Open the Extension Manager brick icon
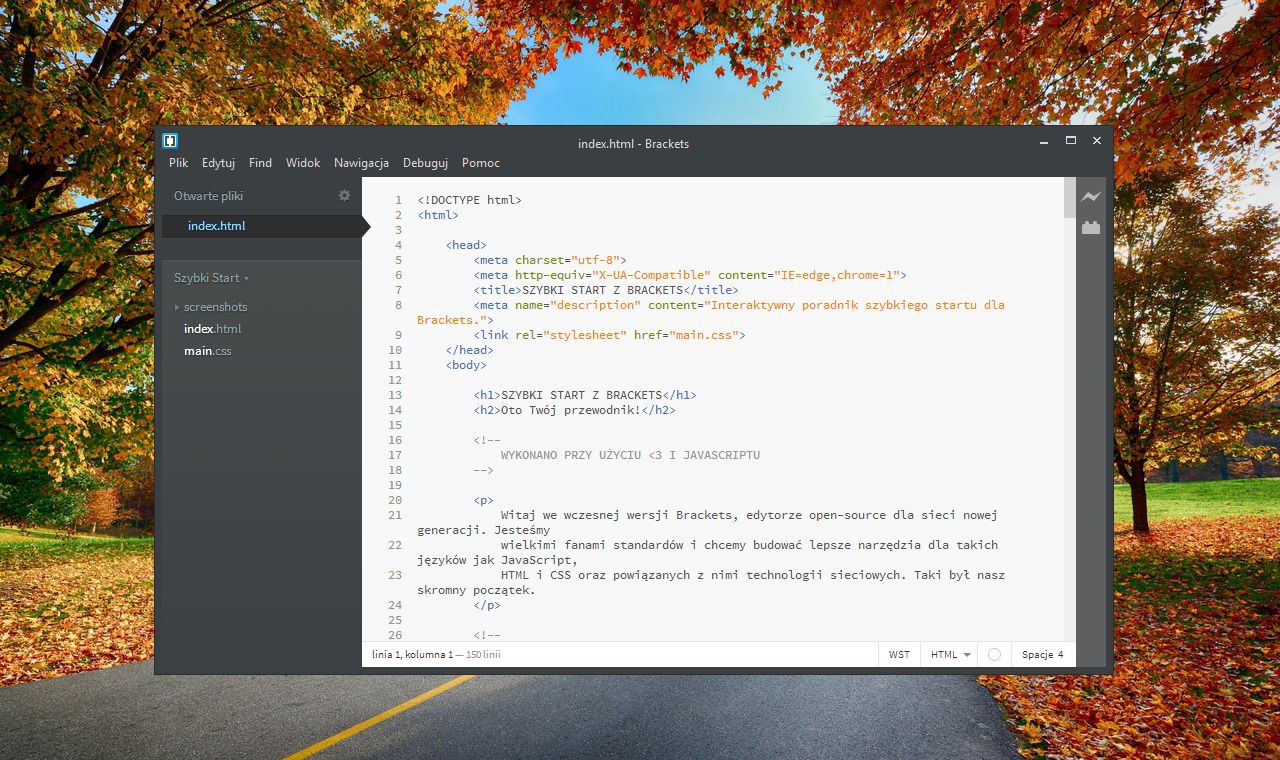This screenshot has height=760, width=1280. point(1090,228)
